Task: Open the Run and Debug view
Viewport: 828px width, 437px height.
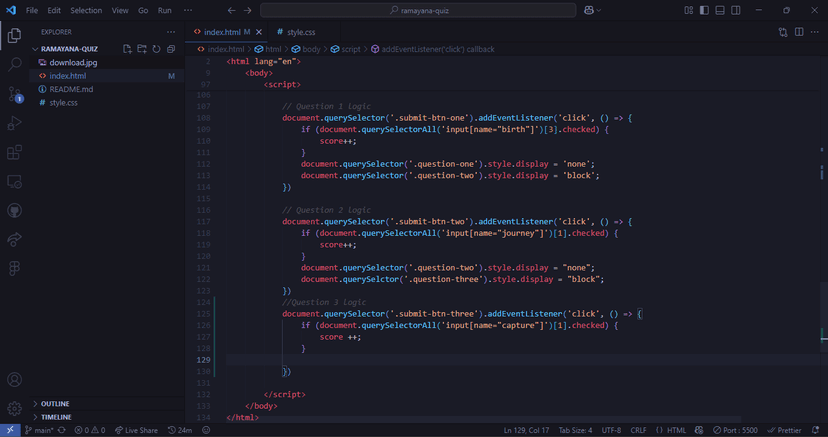Action: [x=14, y=123]
